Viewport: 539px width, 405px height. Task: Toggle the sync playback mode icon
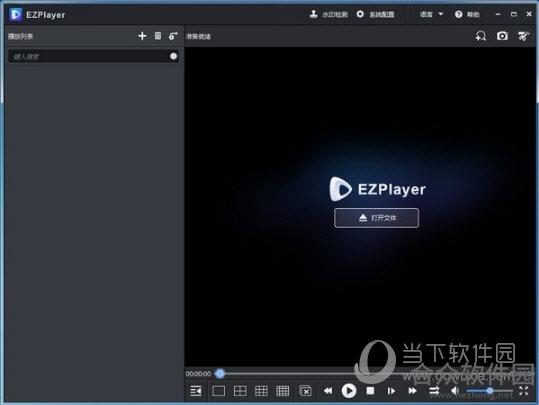click(434, 391)
